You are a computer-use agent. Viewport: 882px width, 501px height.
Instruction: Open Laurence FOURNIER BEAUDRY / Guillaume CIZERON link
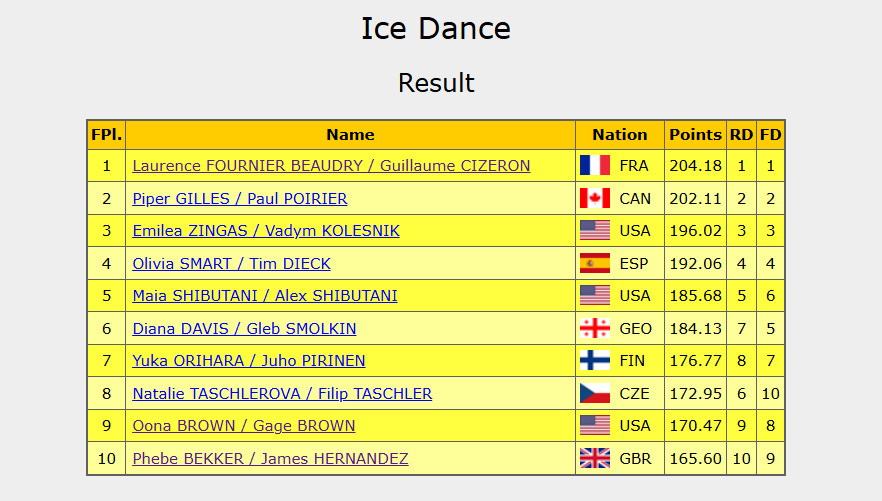[x=331, y=166]
